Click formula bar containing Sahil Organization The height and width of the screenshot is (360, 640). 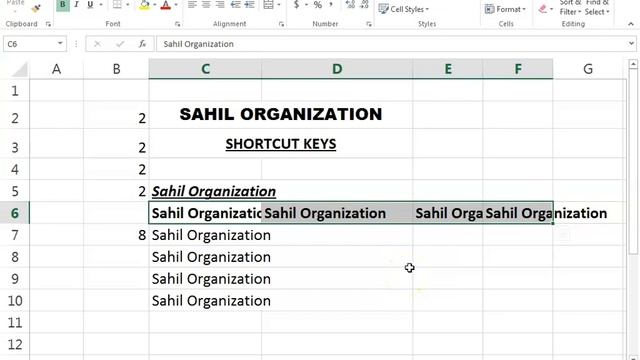point(391,44)
